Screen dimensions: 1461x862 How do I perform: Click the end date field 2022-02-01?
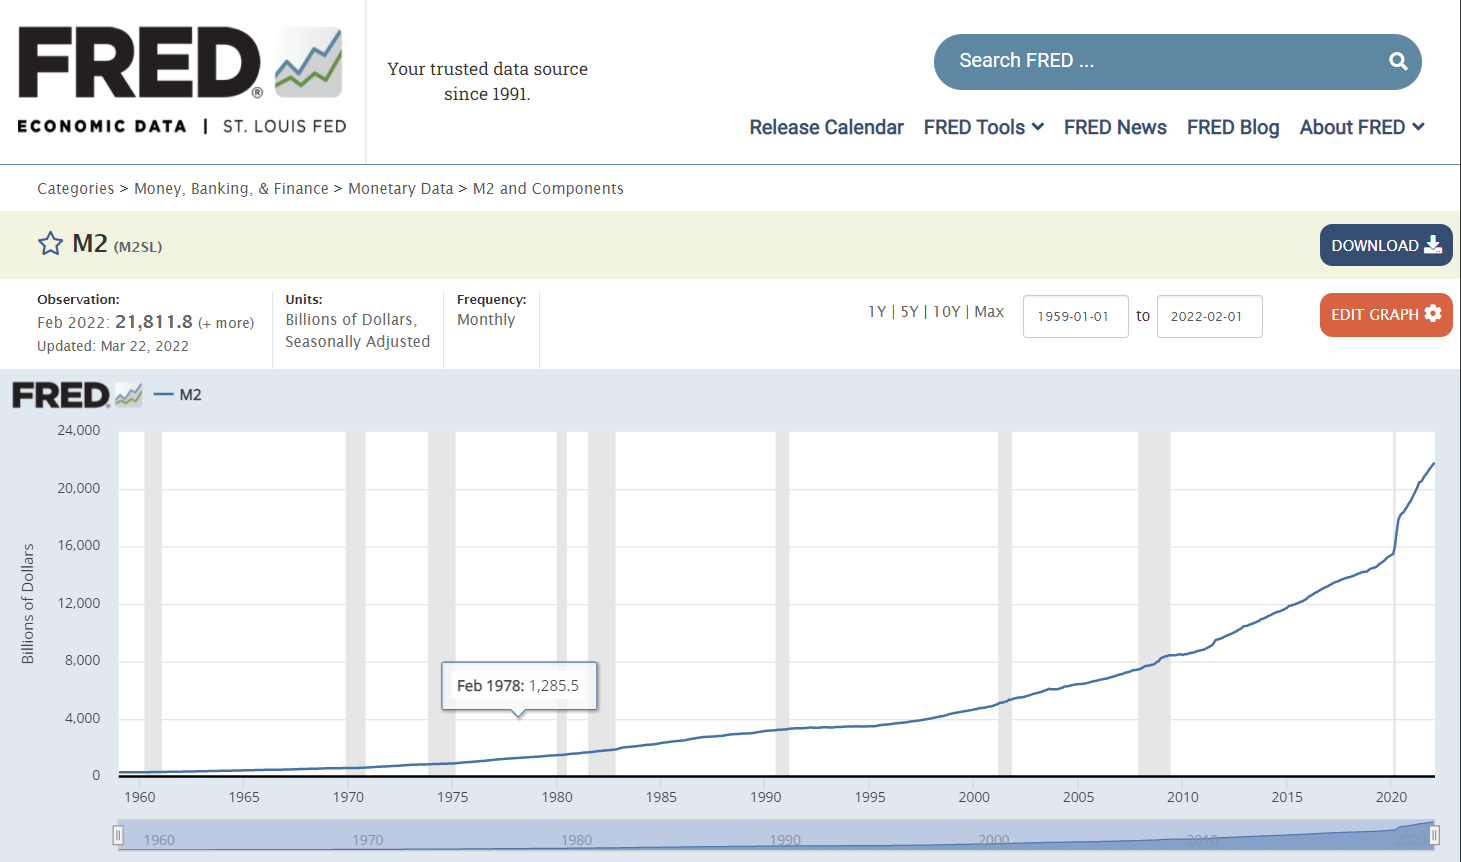[1210, 316]
